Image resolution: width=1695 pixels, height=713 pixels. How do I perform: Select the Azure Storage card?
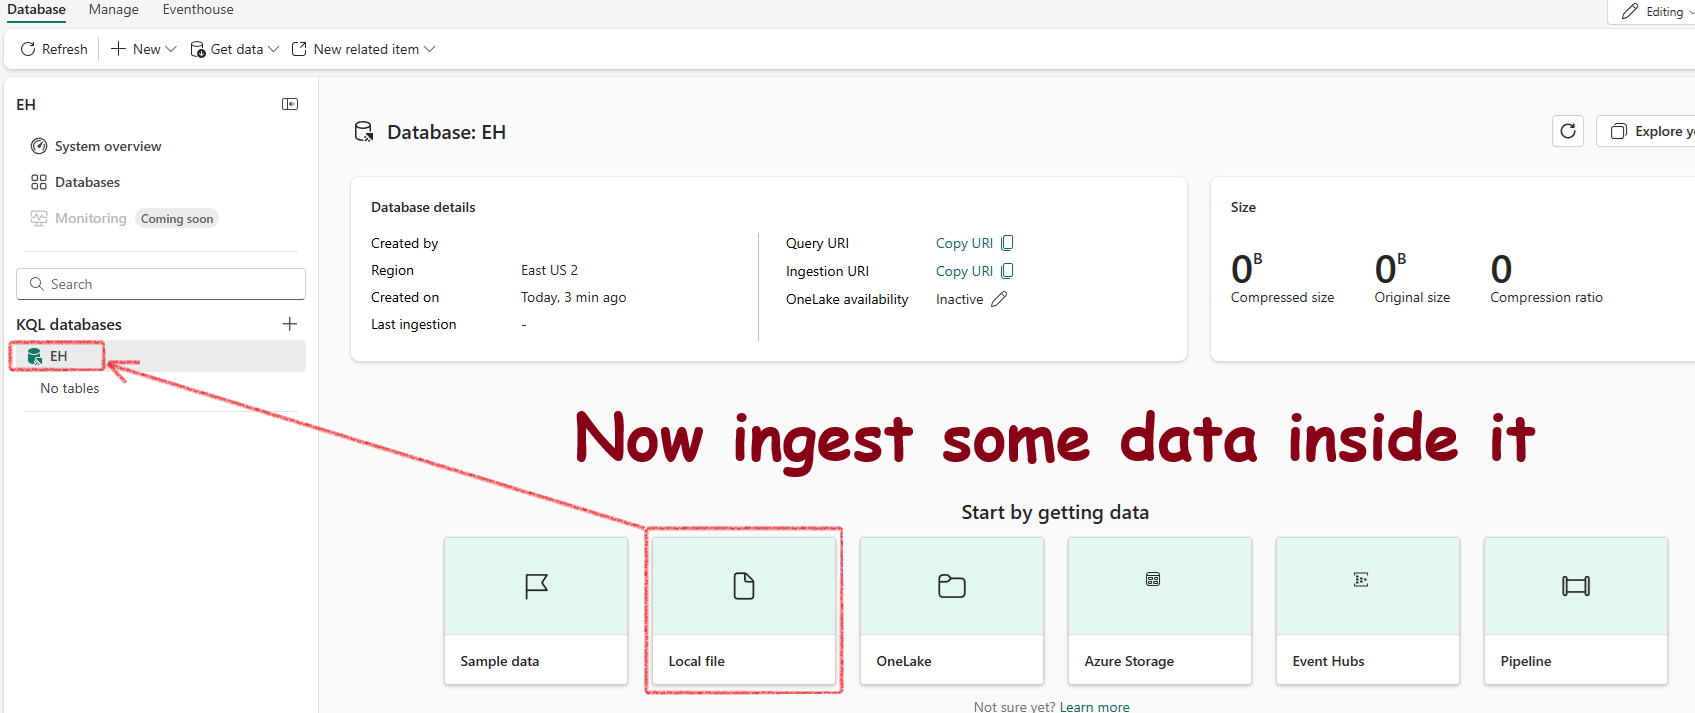(x=1160, y=611)
